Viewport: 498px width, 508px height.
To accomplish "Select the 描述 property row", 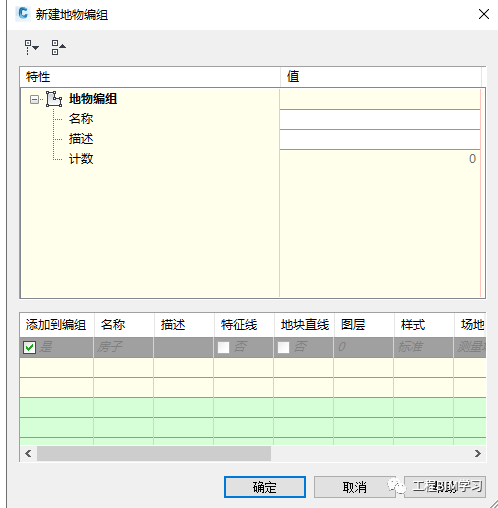I will click(x=81, y=139).
